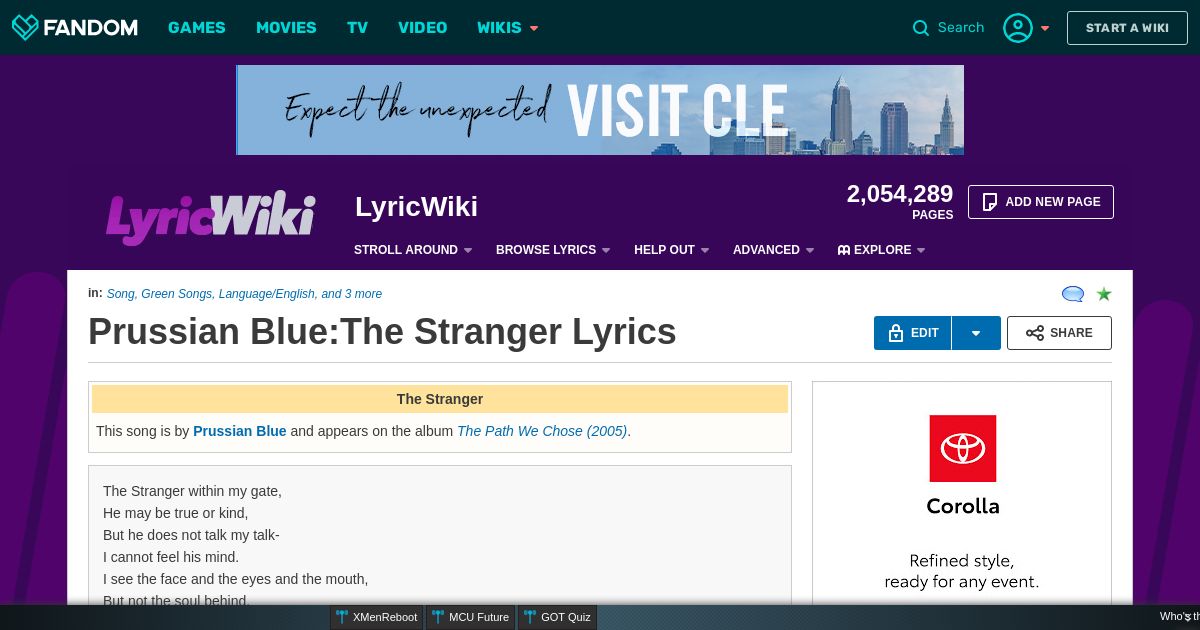Click the lyric line 'He may be true or kind,'

point(175,513)
